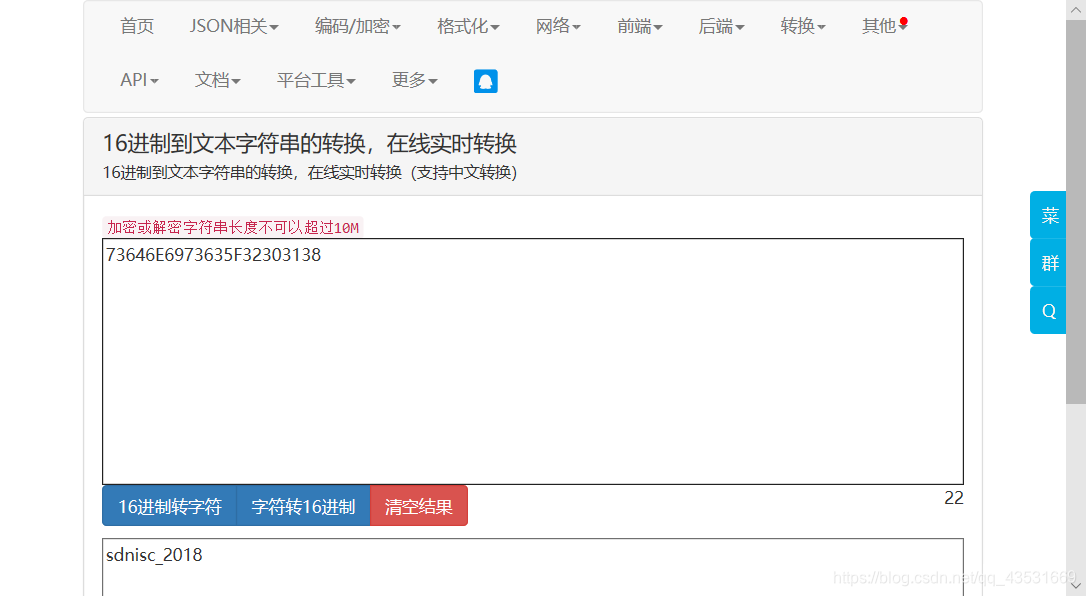Click the blue QQ penguin icon
Image resolution: width=1086 pixels, height=596 pixels.
point(486,81)
